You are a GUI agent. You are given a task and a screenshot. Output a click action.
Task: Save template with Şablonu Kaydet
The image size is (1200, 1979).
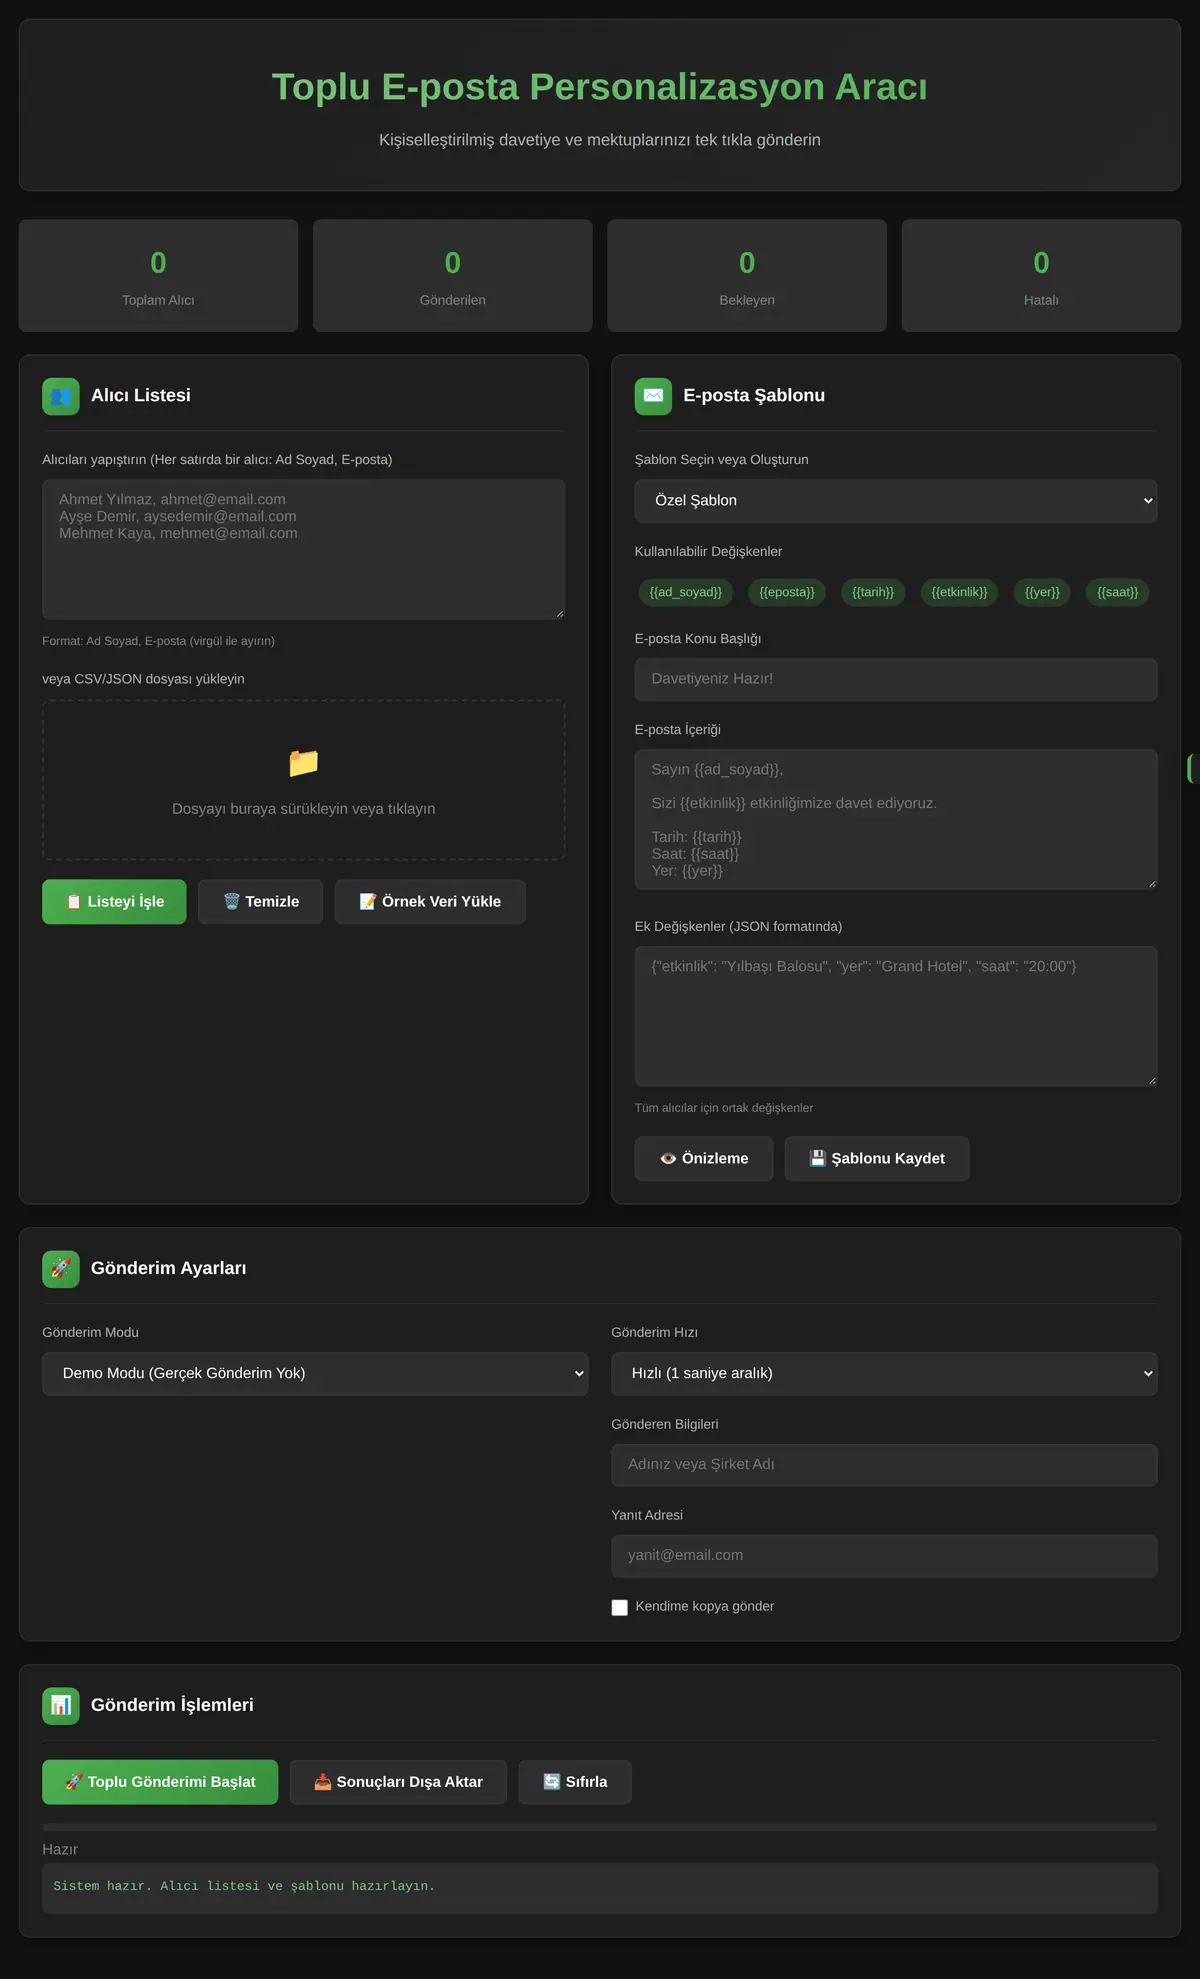click(877, 1159)
